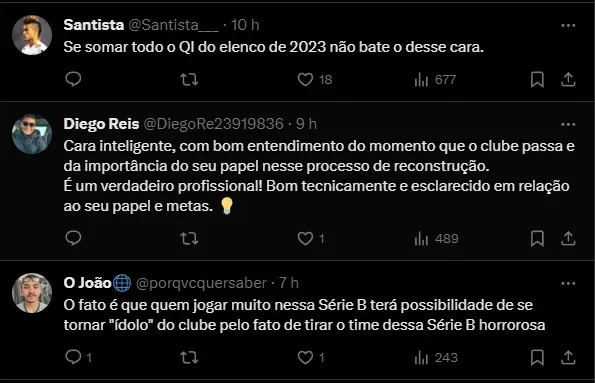
Task: Open more options on O João's tweet
Action: click(568, 284)
